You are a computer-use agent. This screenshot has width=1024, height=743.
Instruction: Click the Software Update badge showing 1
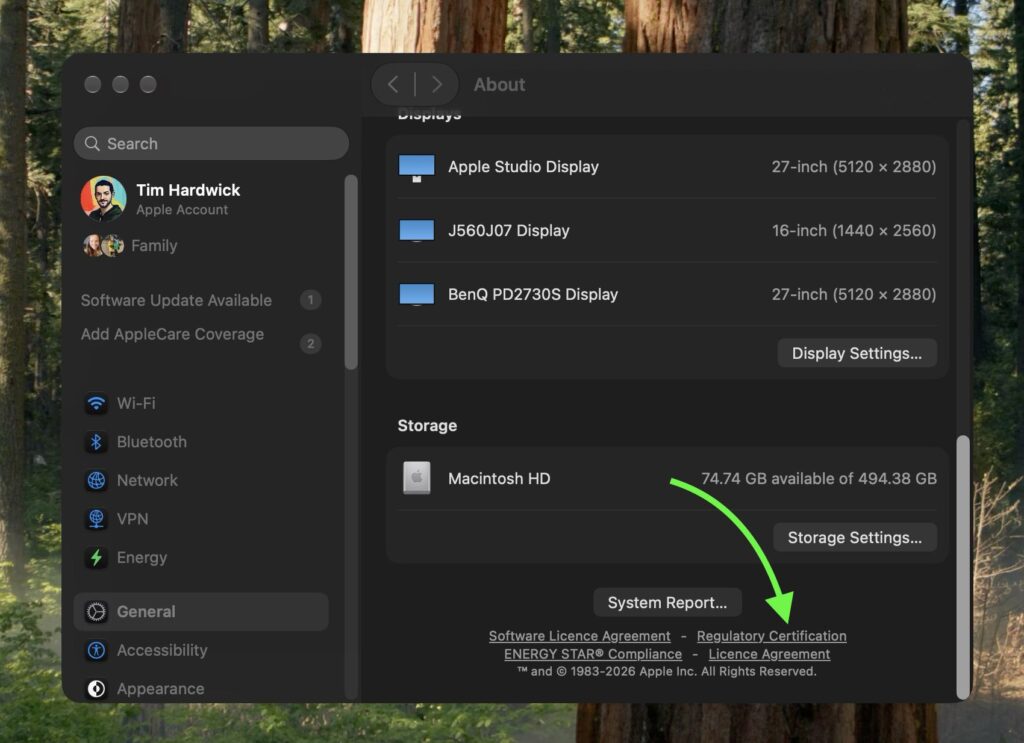(310, 300)
